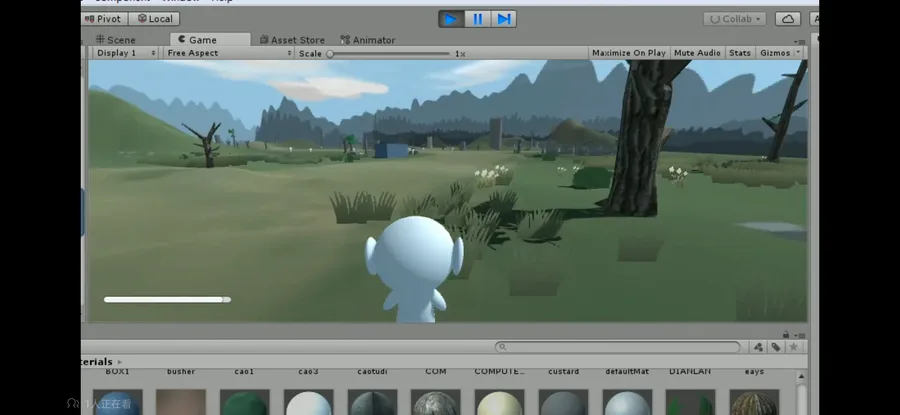Click the Search by Label tag icon
The image size is (900, 415).
click(x=775, y=347)
